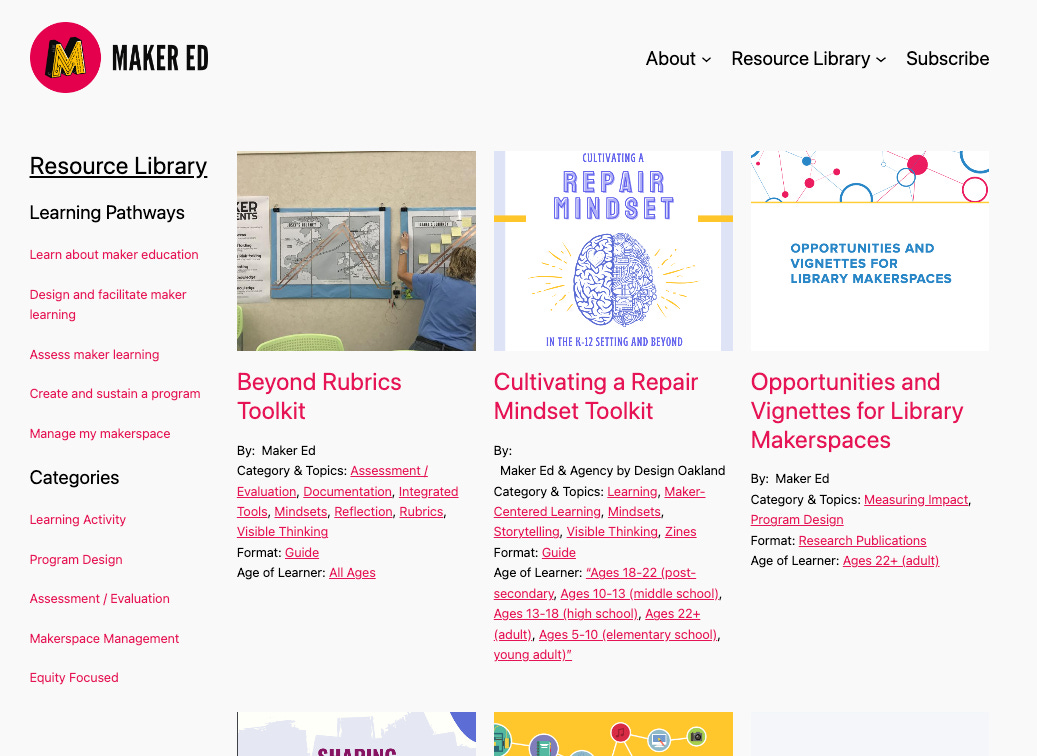The image size is (1037, 756).
Task: Filter by Visible Thinking under Repair Mindset
Action: [x=612, y=532]
